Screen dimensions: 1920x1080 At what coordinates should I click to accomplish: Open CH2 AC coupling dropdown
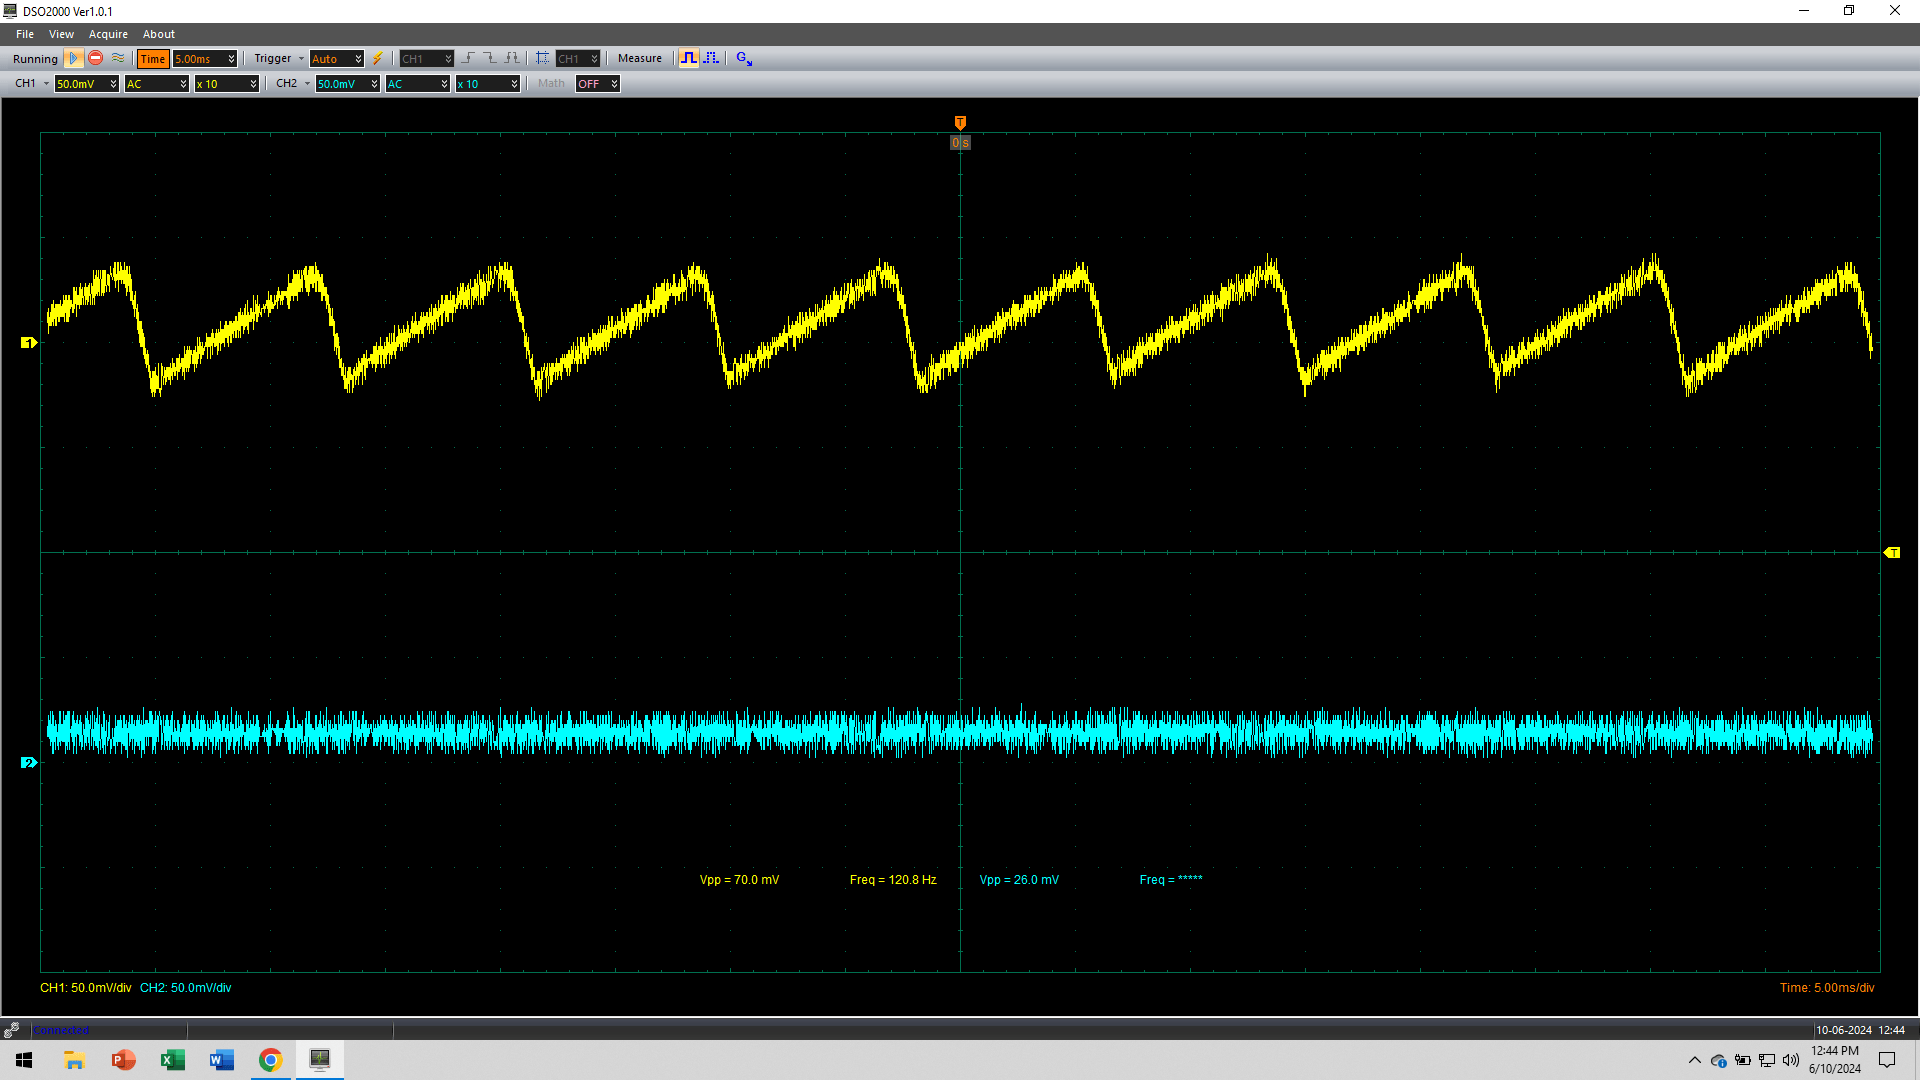pyautogui.click(x=418, y=84)
